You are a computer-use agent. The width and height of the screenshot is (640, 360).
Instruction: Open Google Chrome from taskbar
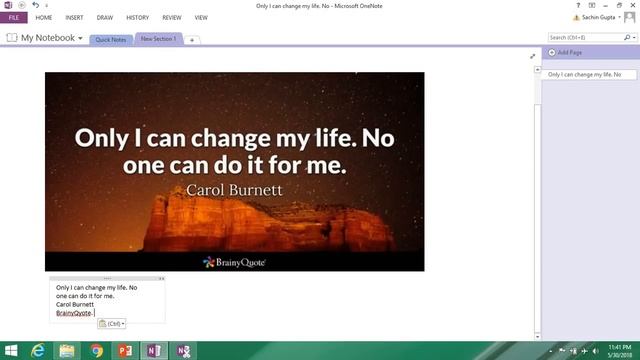pyautogui.click(x=96, y=351)
